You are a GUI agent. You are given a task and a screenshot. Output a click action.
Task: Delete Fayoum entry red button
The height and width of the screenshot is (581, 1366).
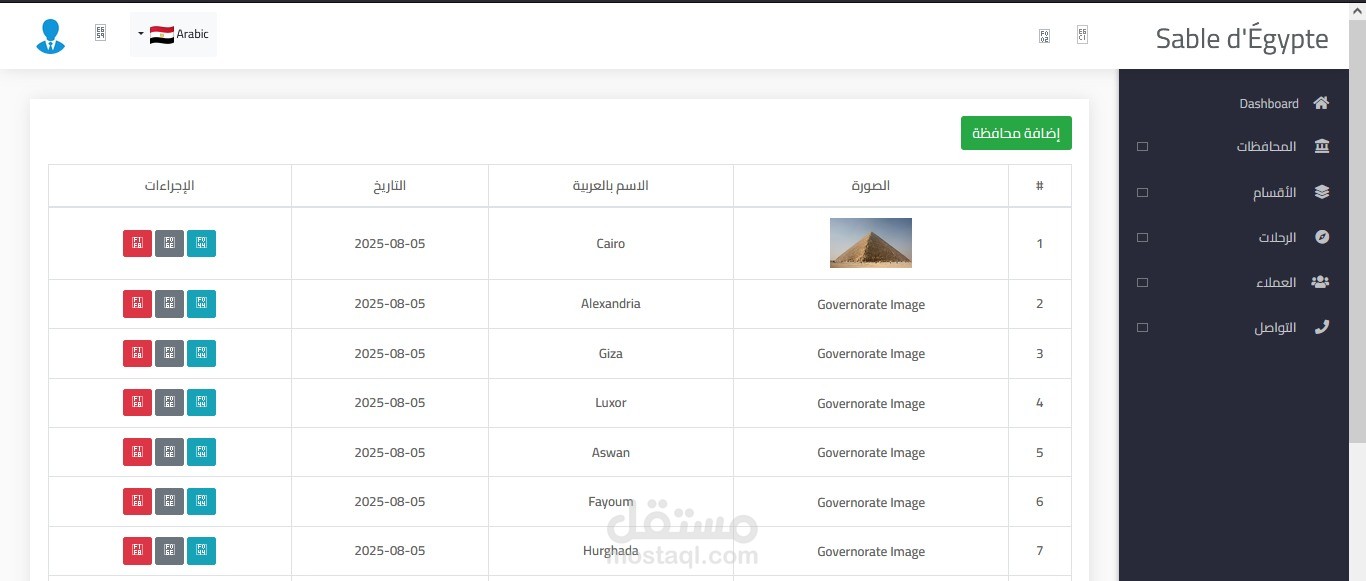(x=137, y=501)
